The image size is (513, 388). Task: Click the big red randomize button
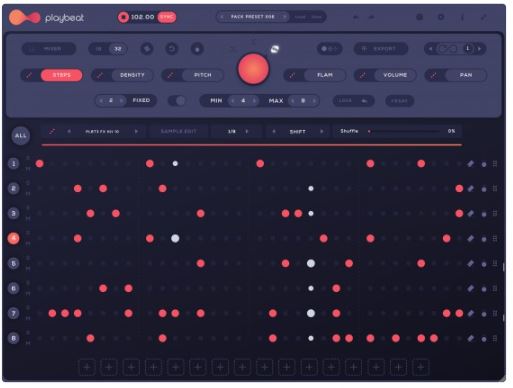pyautogui.click(x=253, y=69)
